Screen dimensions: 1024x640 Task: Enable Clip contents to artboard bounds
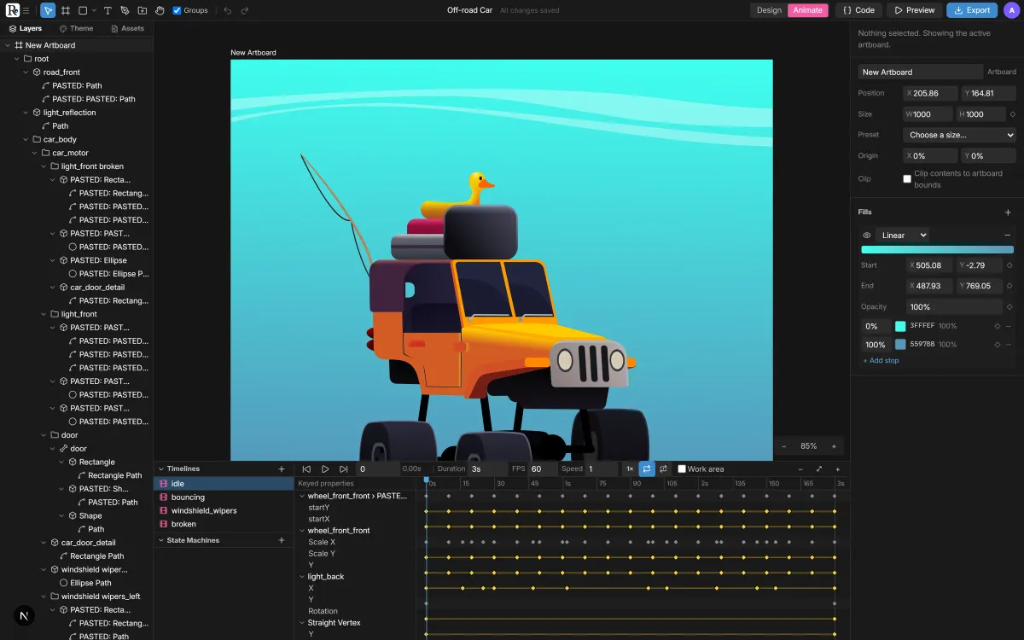tap(907, 179)
